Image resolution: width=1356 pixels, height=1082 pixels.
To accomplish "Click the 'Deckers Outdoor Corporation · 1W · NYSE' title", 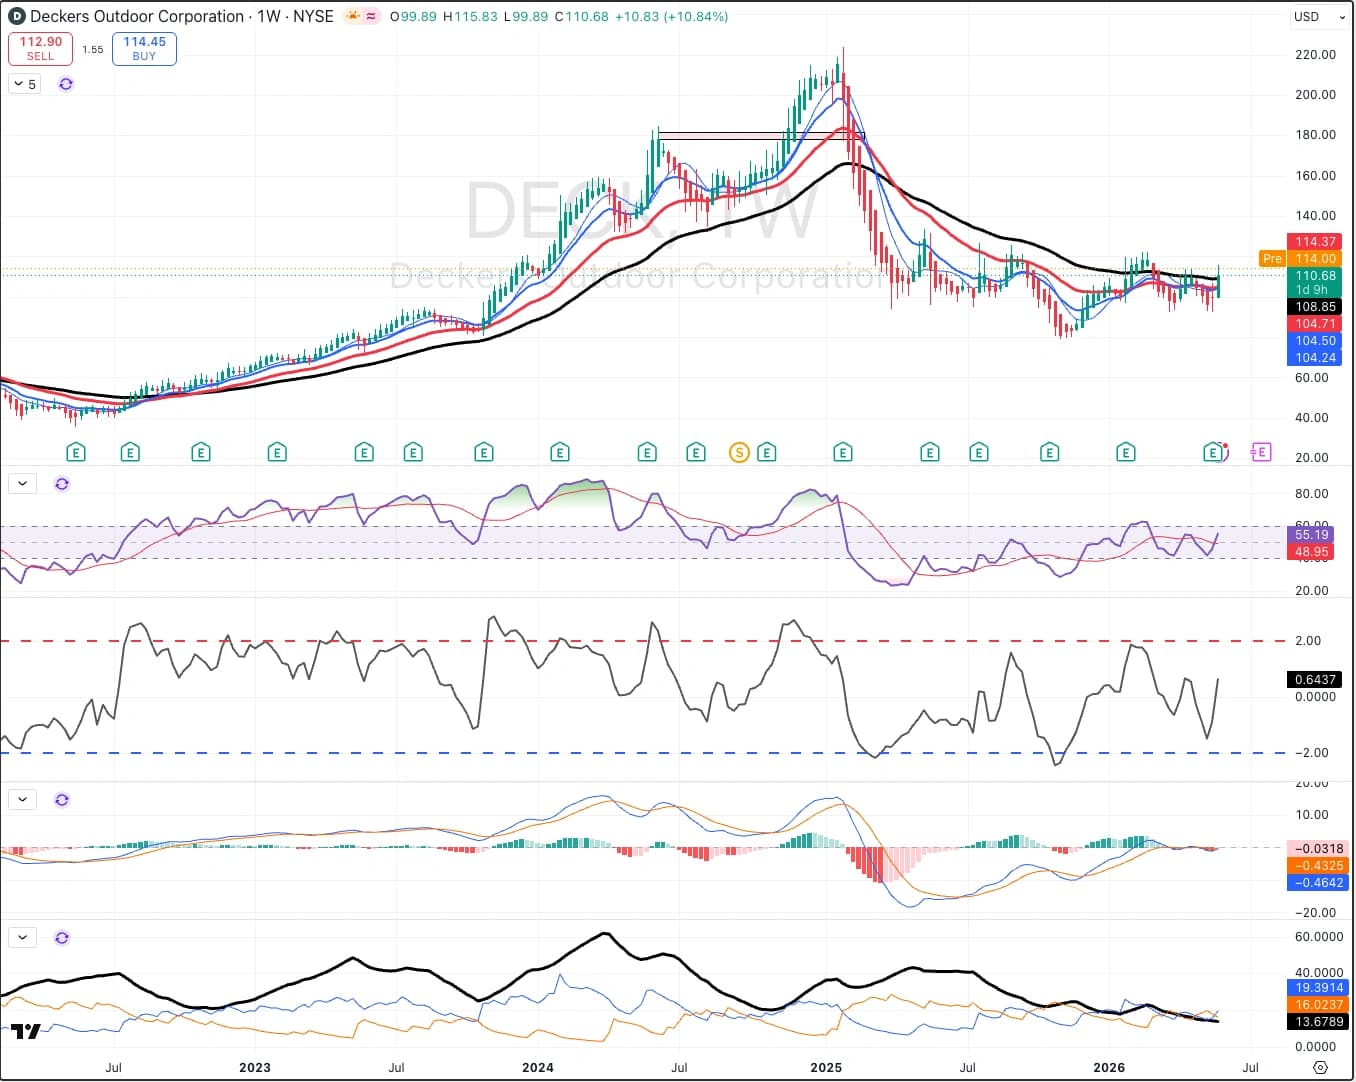I will coord(182,17).
